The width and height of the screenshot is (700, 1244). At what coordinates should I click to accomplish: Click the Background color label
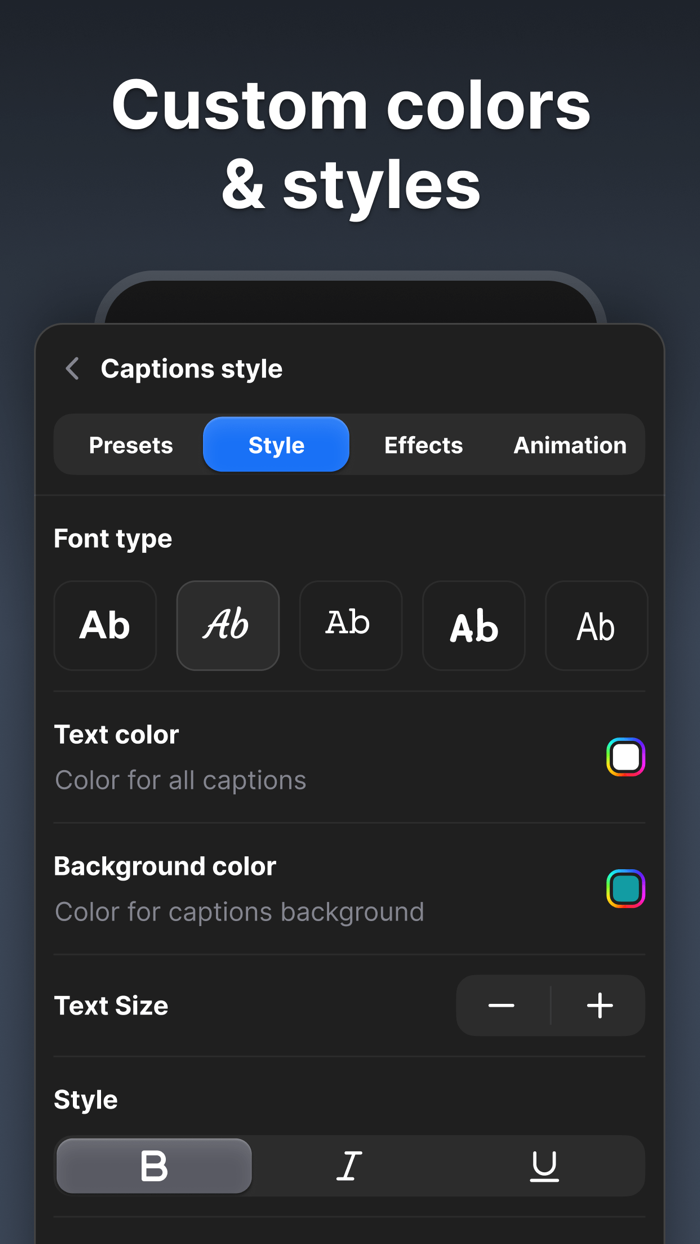click(165, 866)
